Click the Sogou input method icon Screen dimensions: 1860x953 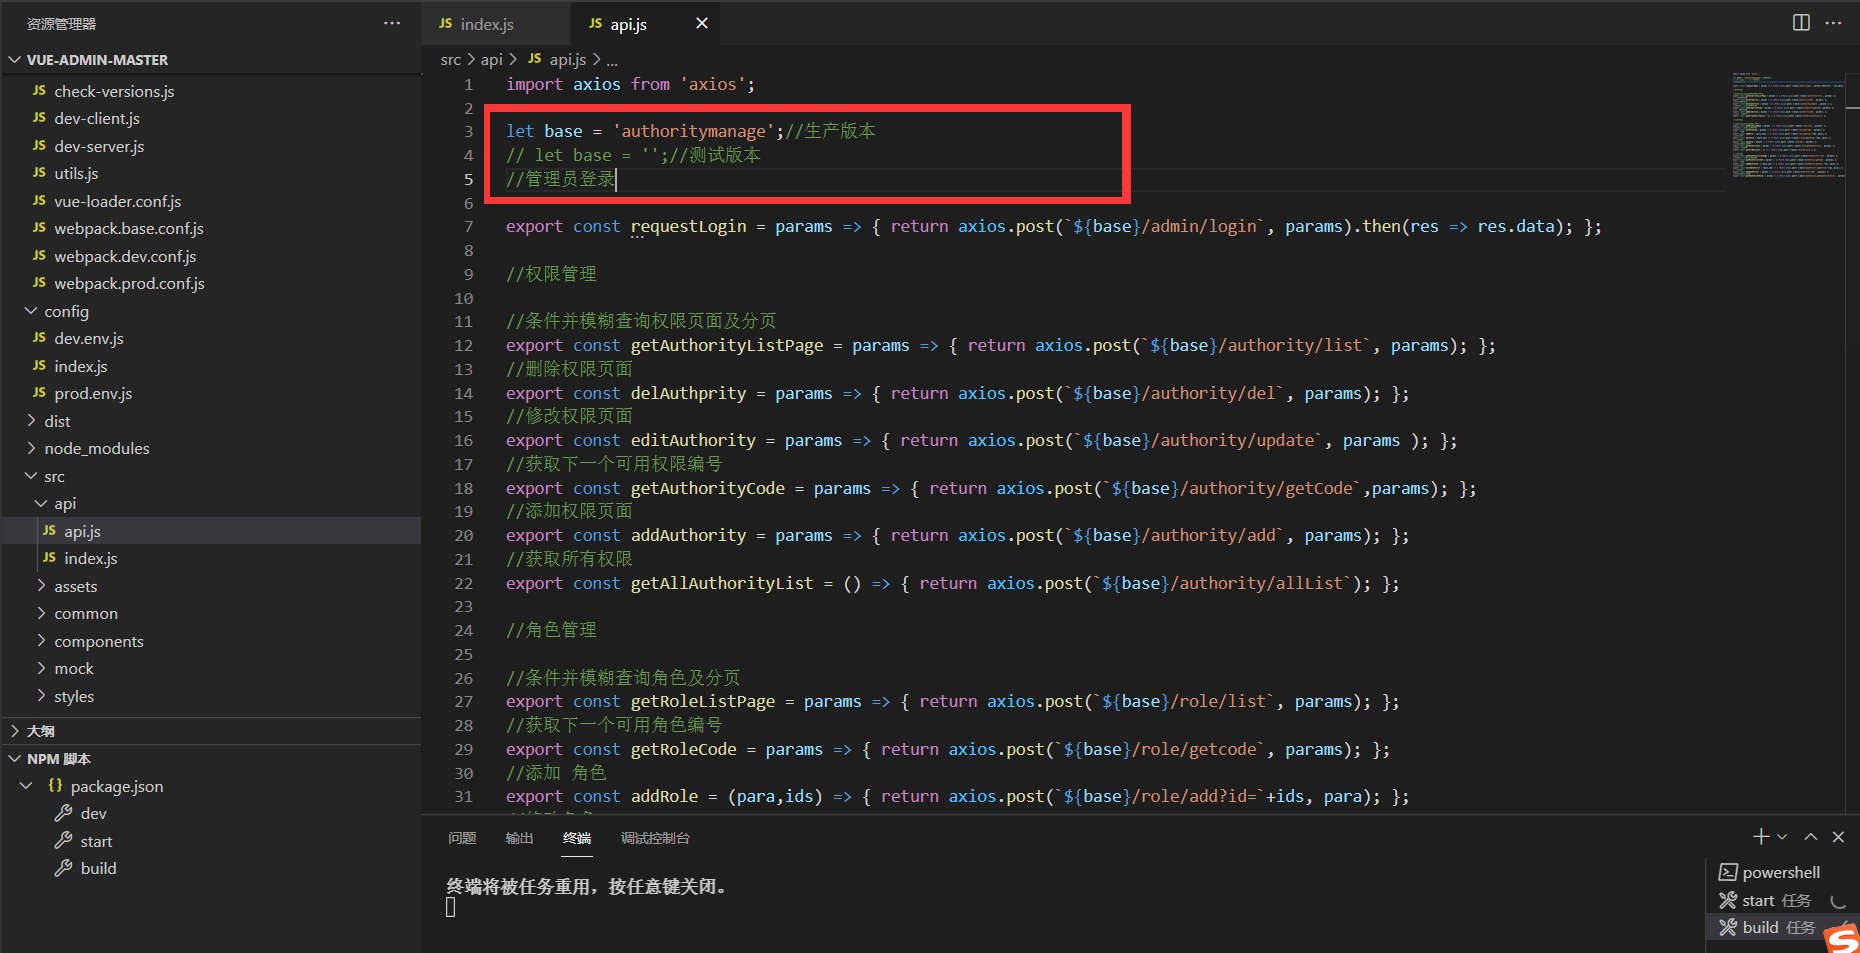[1842, 939]
